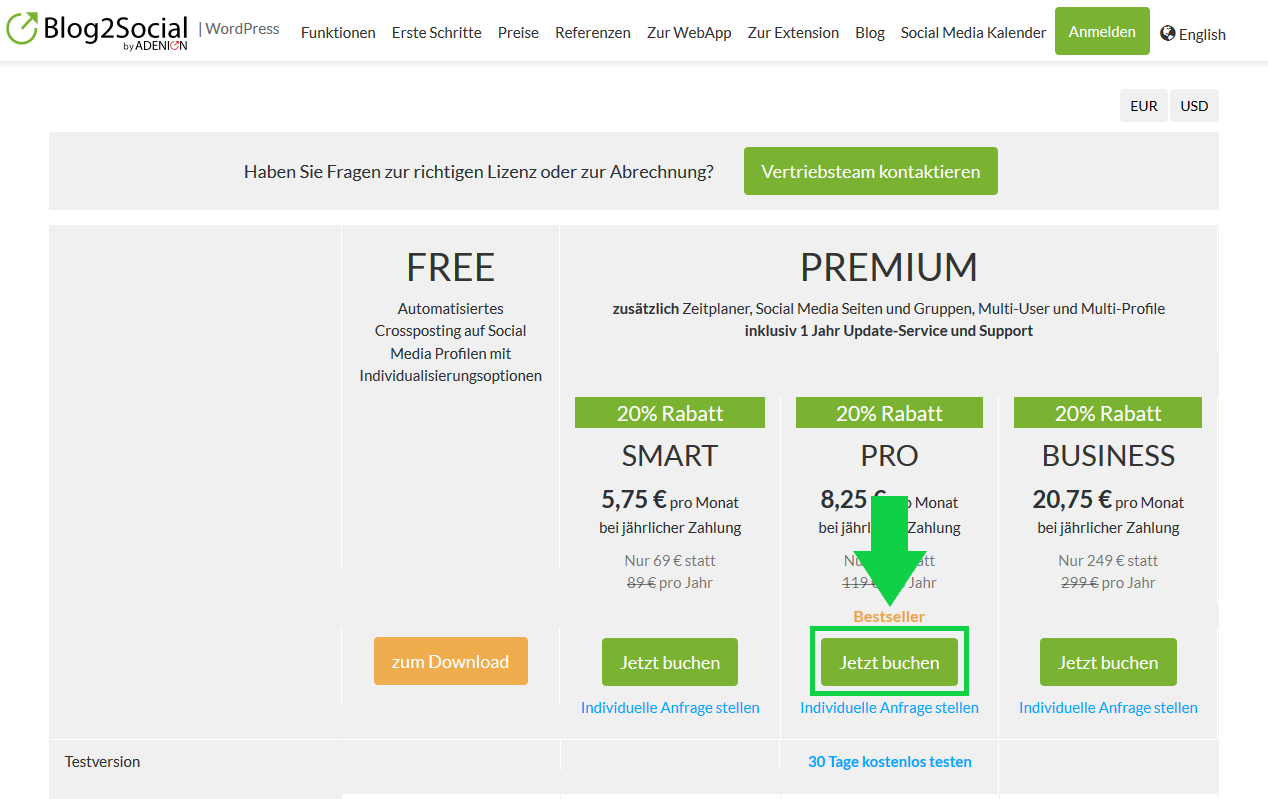Image resolution: width=1268 pixels, height=799 pixels.
Task: Click the 20% Rabatt banner above PRO
Action: tap(889, 413)
